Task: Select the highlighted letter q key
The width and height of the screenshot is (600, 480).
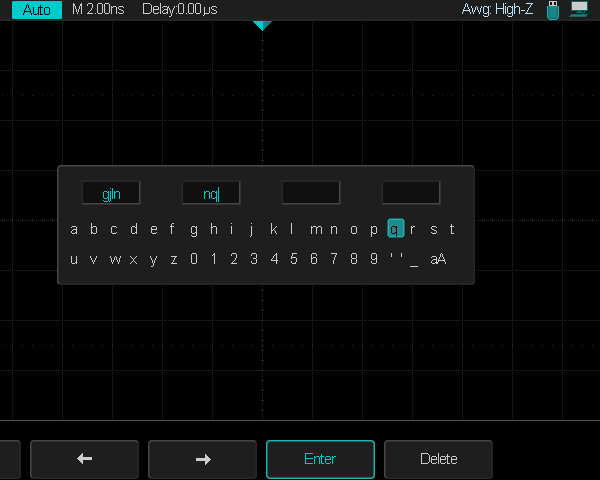Action: coord(395,229)
